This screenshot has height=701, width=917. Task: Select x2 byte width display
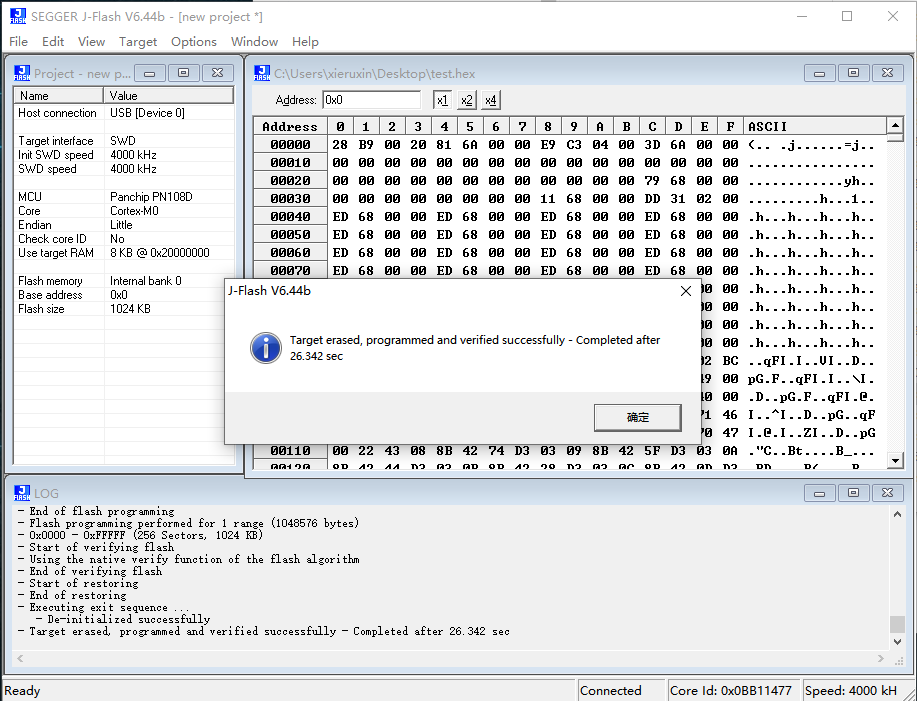pos(466,100)
